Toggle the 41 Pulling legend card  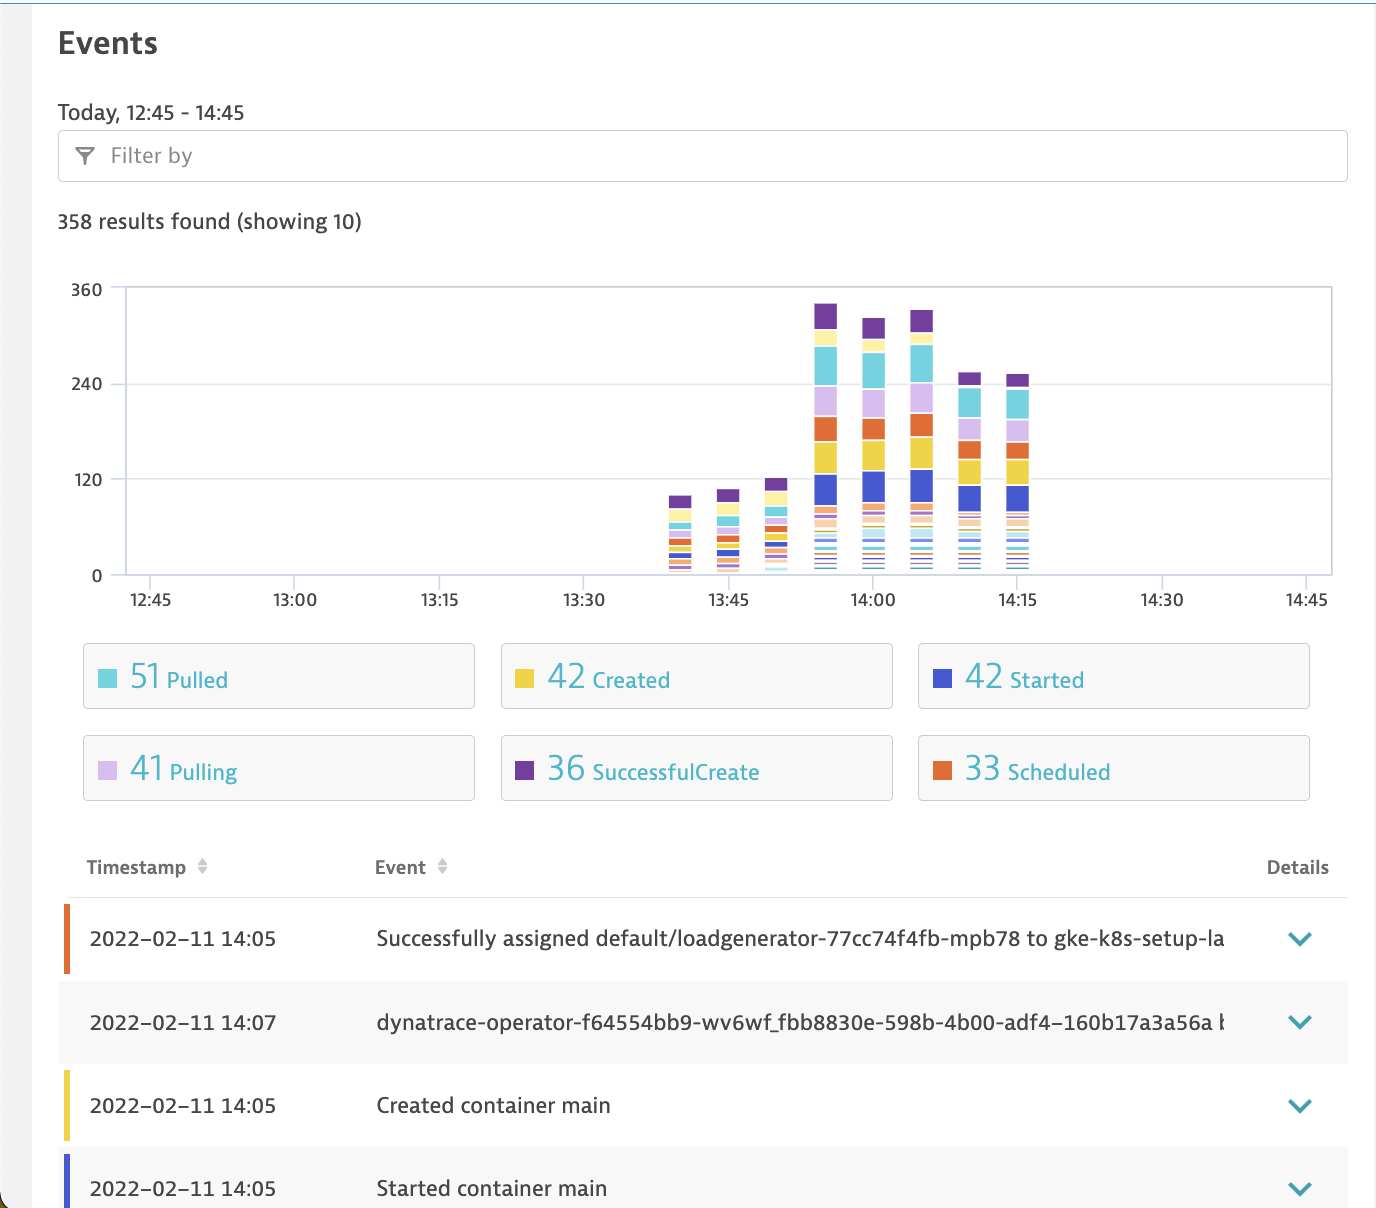point(279,768)
